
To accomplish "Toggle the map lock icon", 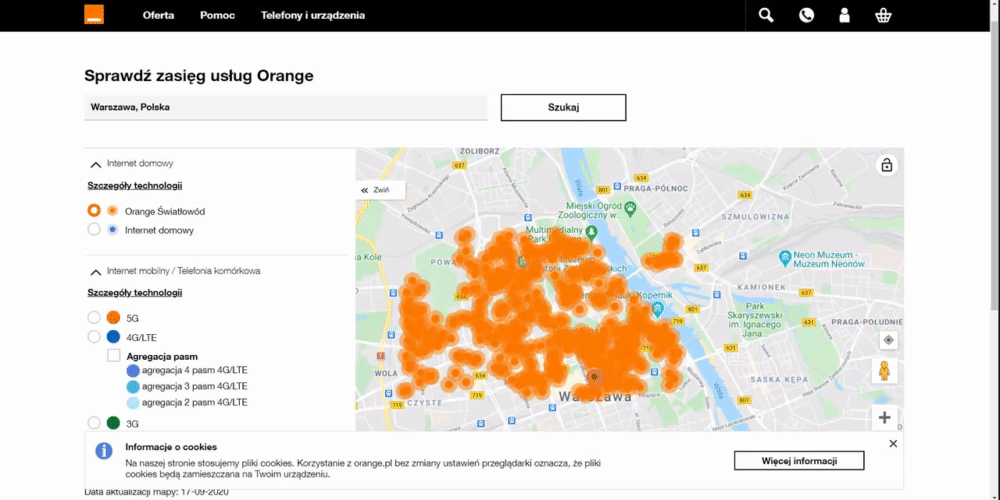I will [886, 165].
